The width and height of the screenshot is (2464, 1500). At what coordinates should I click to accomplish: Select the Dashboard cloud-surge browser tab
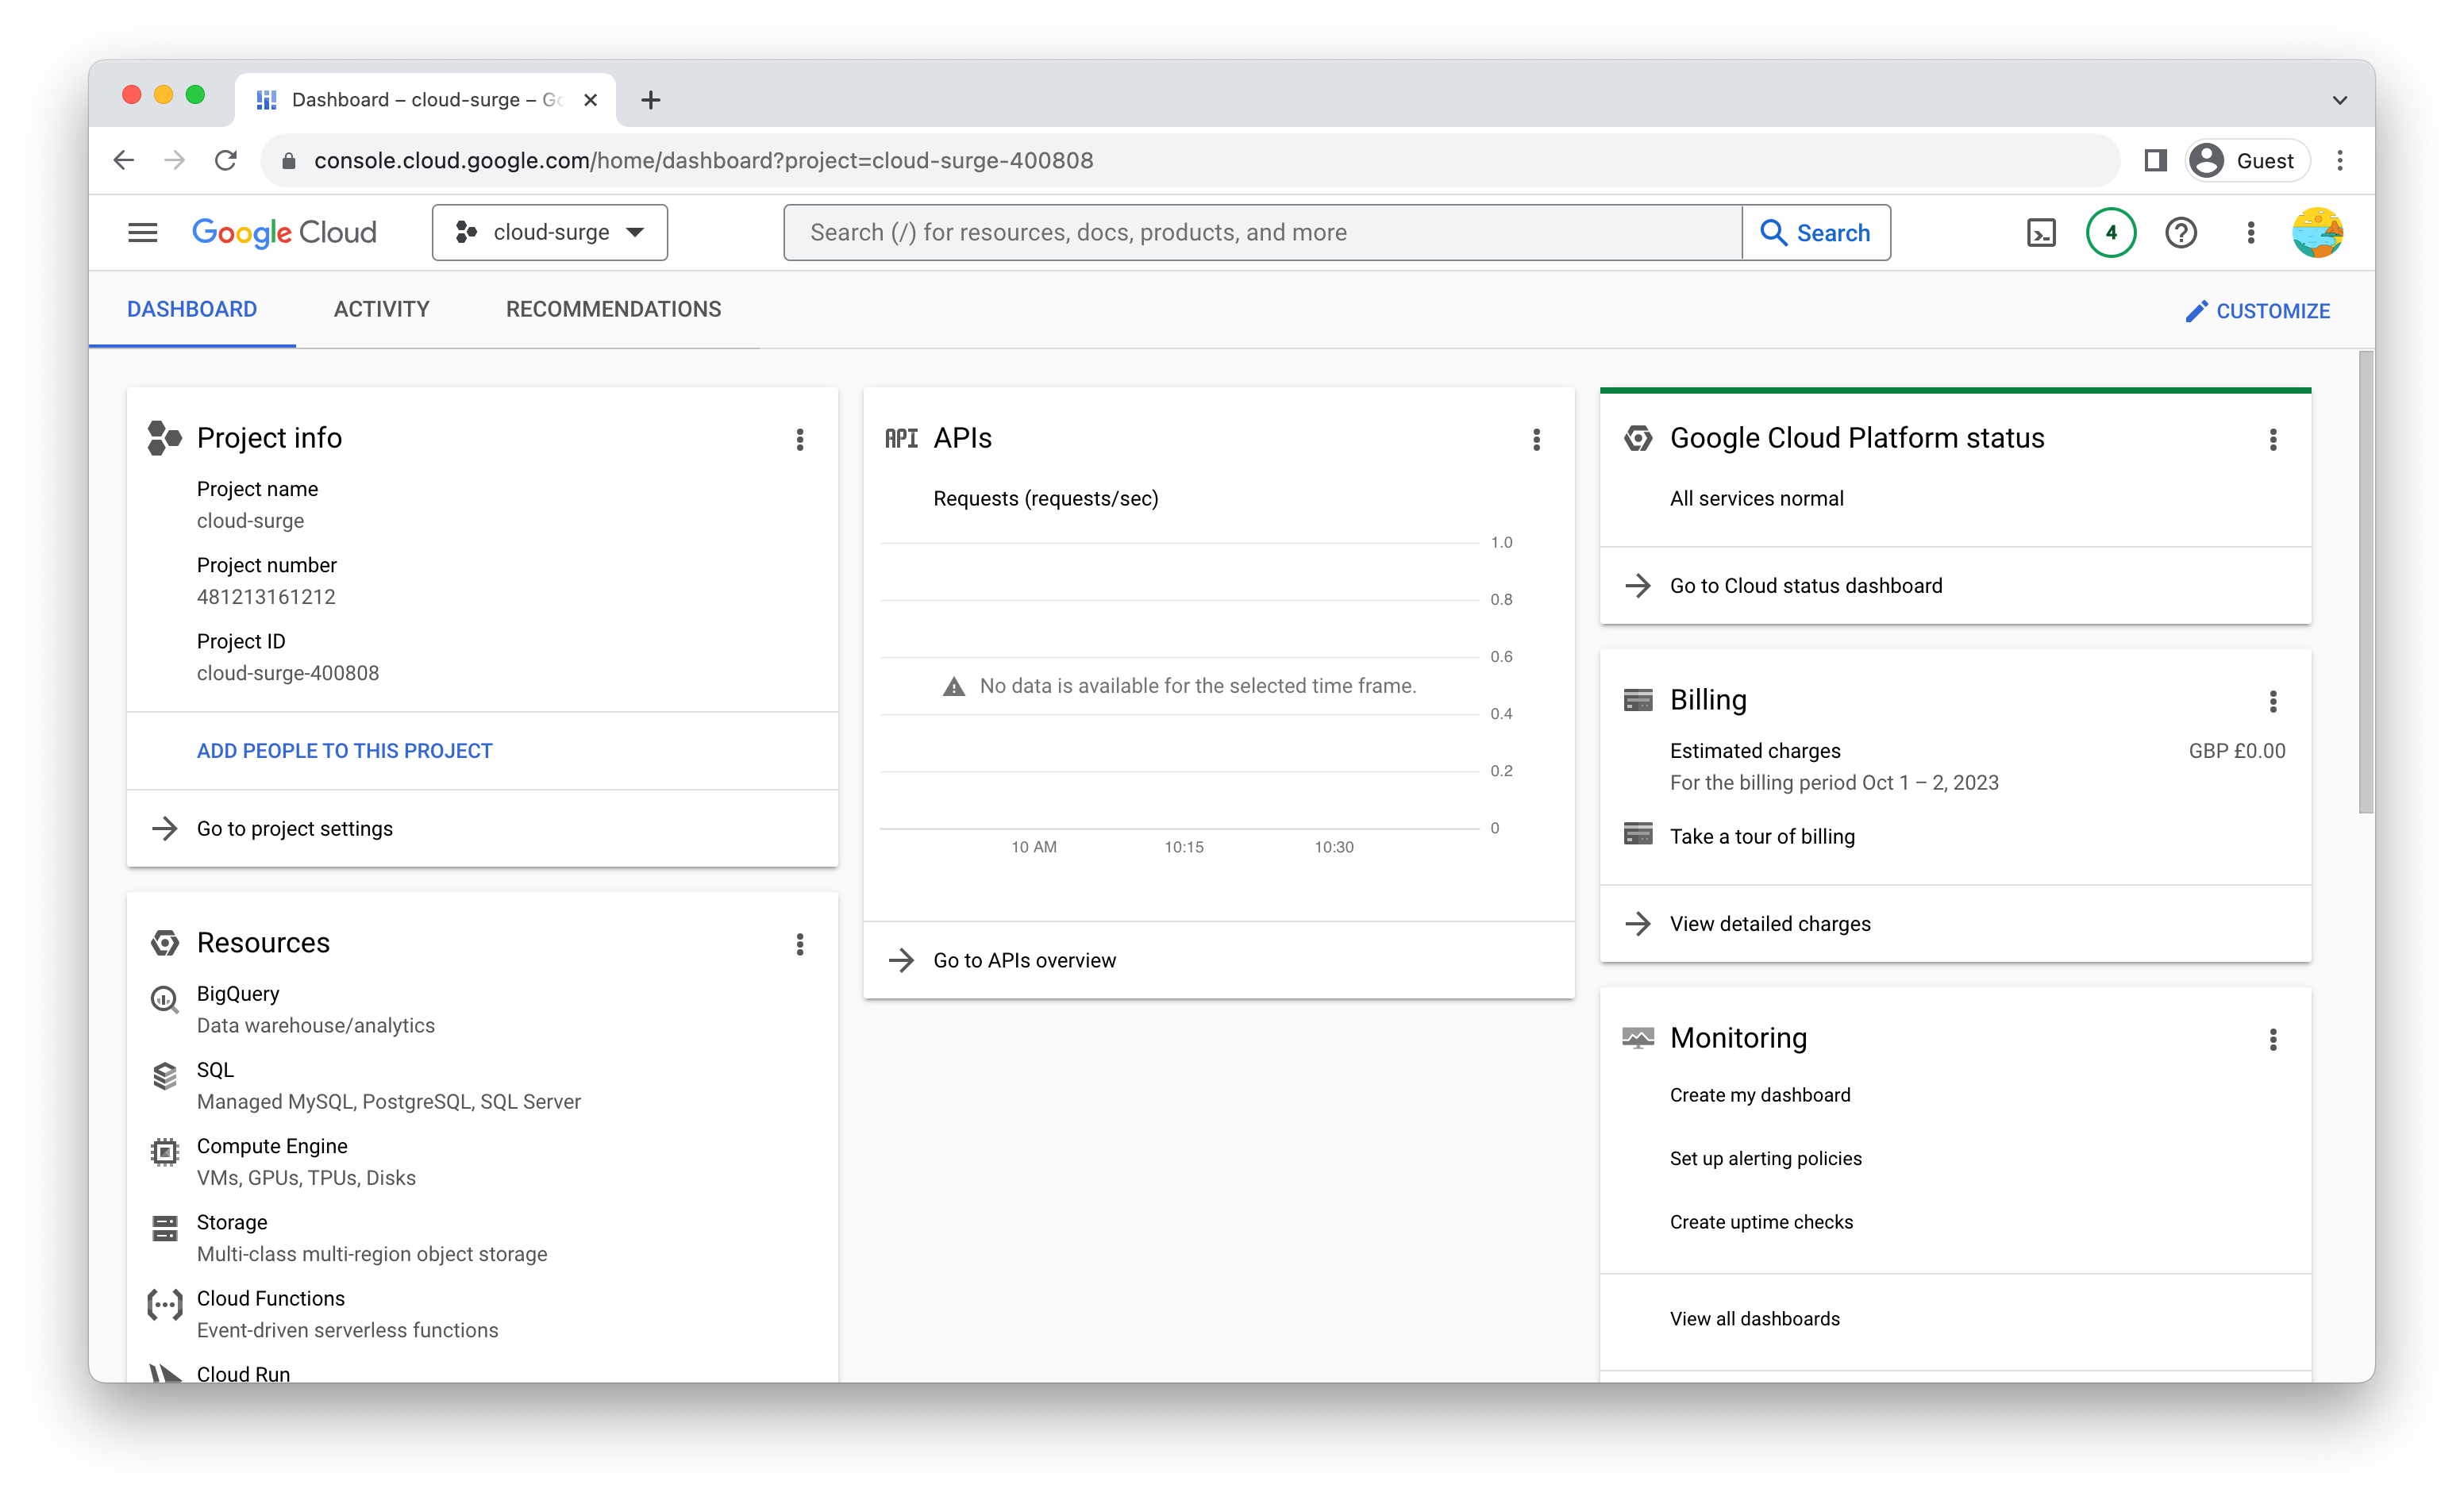[x=426, y=100]
